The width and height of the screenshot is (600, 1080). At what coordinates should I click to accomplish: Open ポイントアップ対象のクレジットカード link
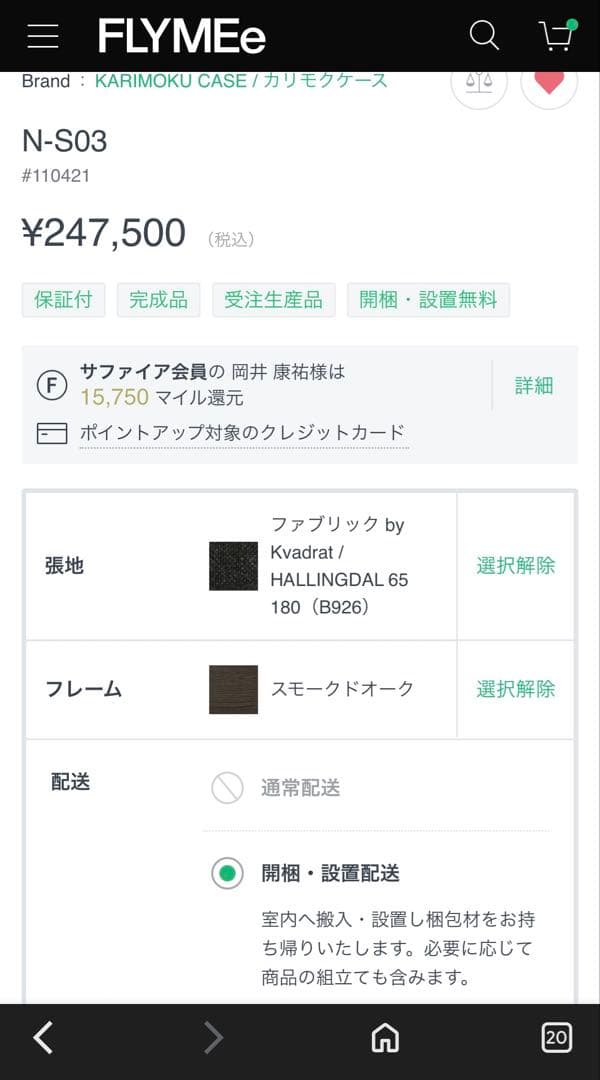click(x=243, y=433)
